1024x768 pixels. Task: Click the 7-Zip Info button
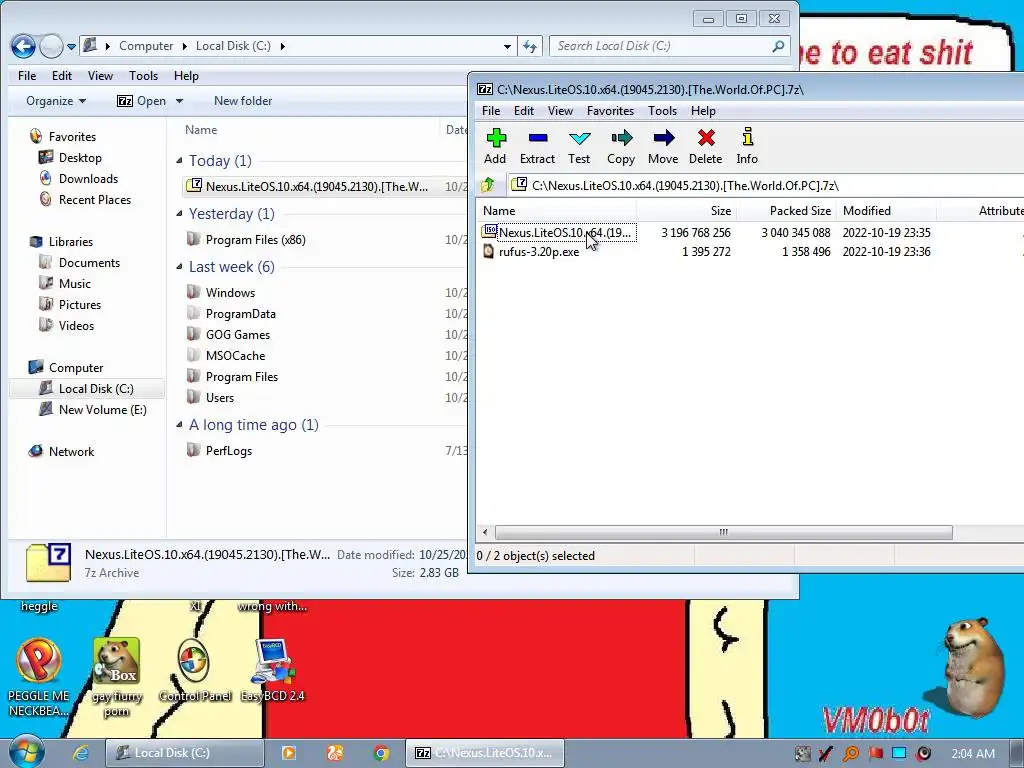pos(747,146)
